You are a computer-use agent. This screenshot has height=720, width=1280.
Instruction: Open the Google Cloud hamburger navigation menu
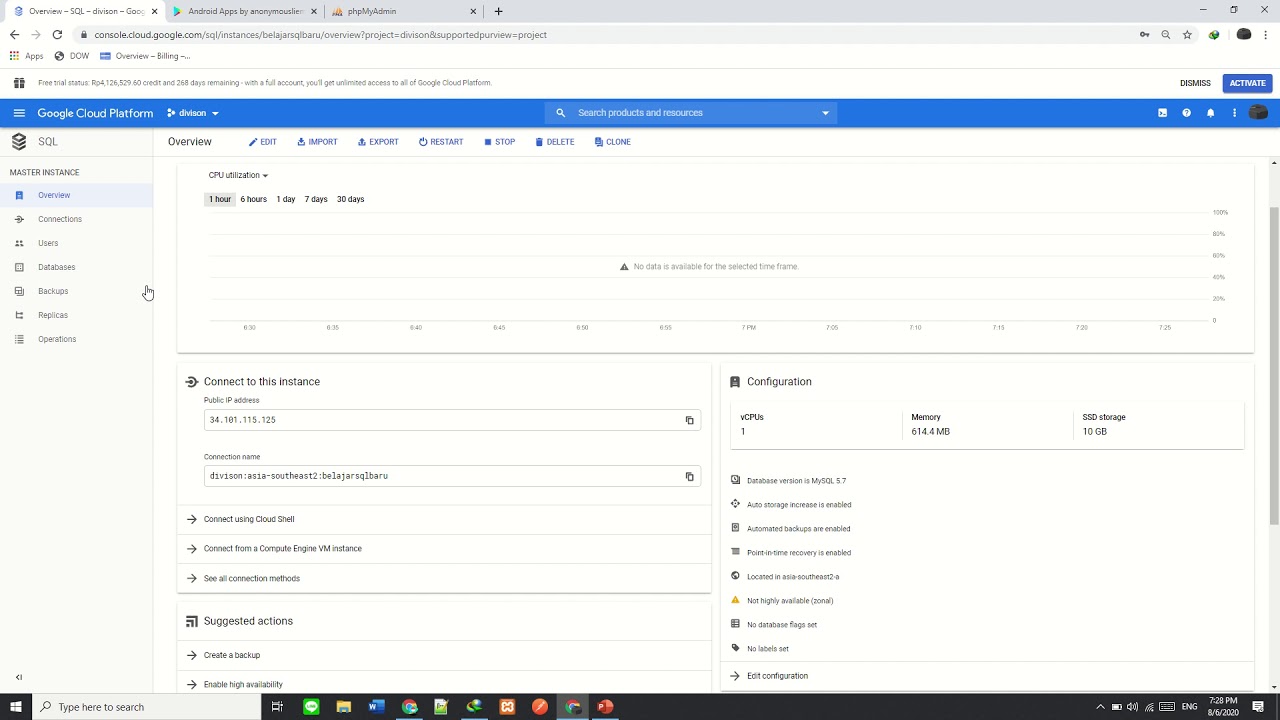pos(19,113)
